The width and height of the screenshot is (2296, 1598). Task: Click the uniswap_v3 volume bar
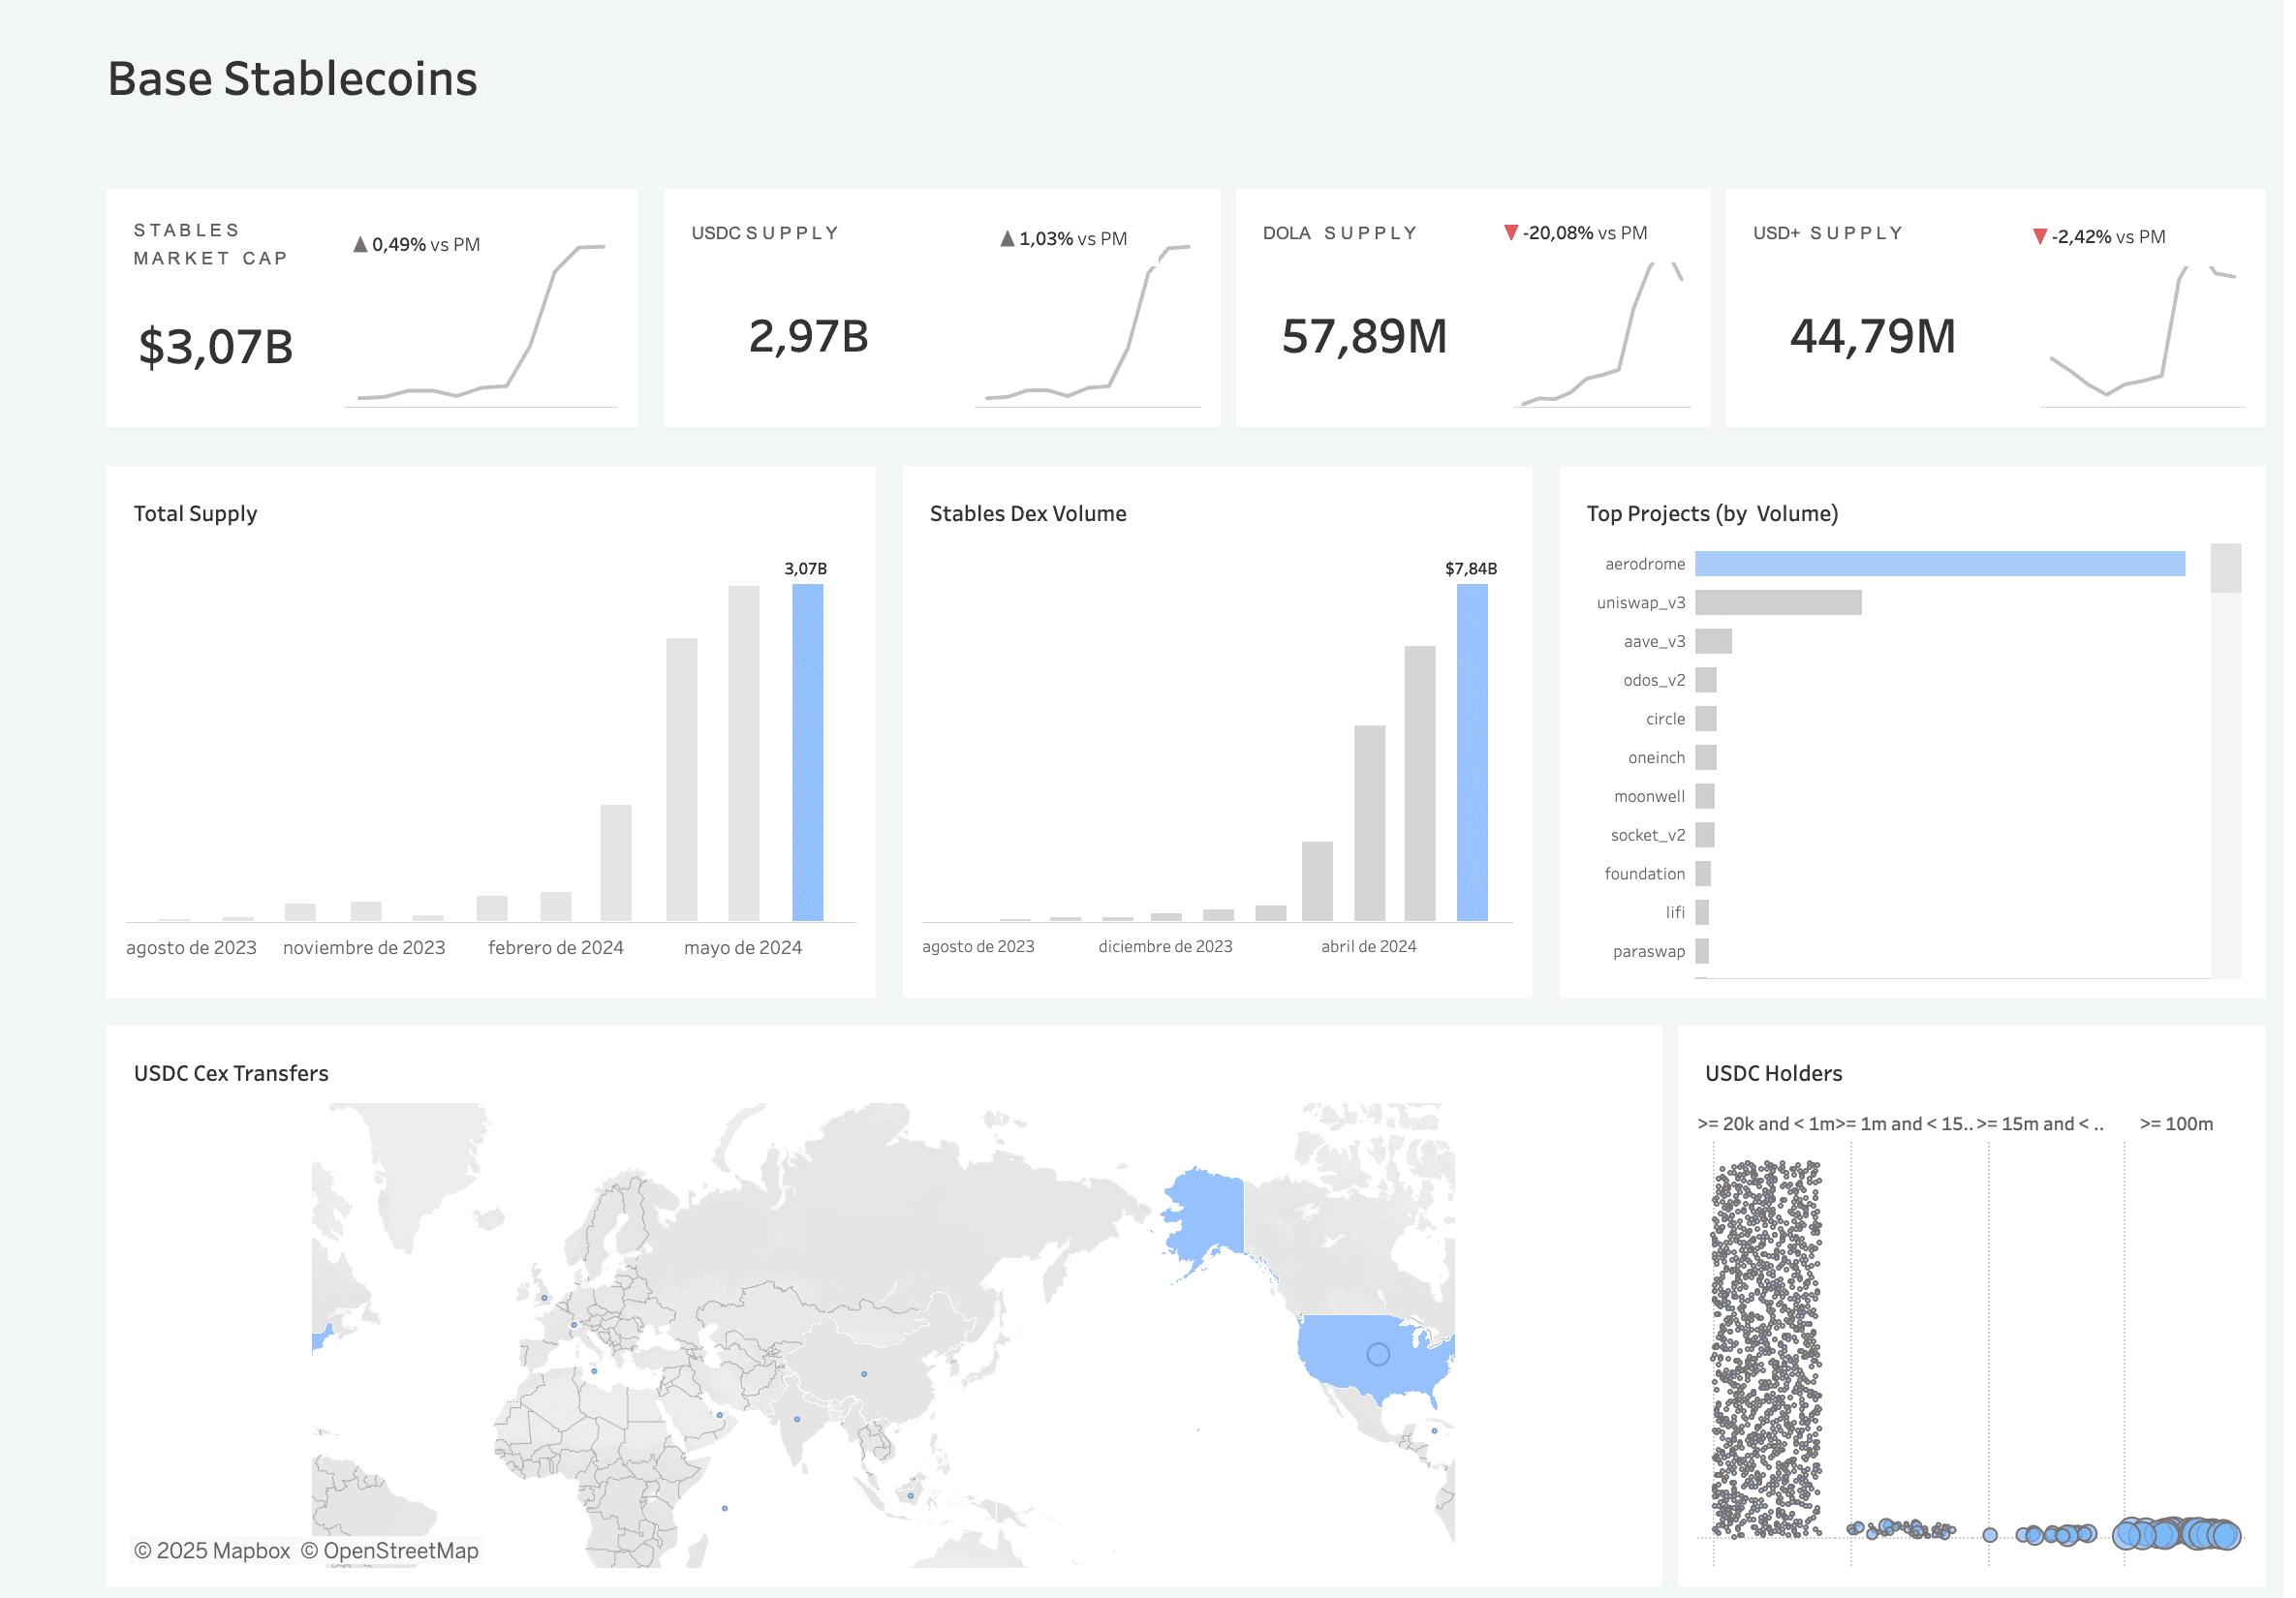tap(1778, 602)
